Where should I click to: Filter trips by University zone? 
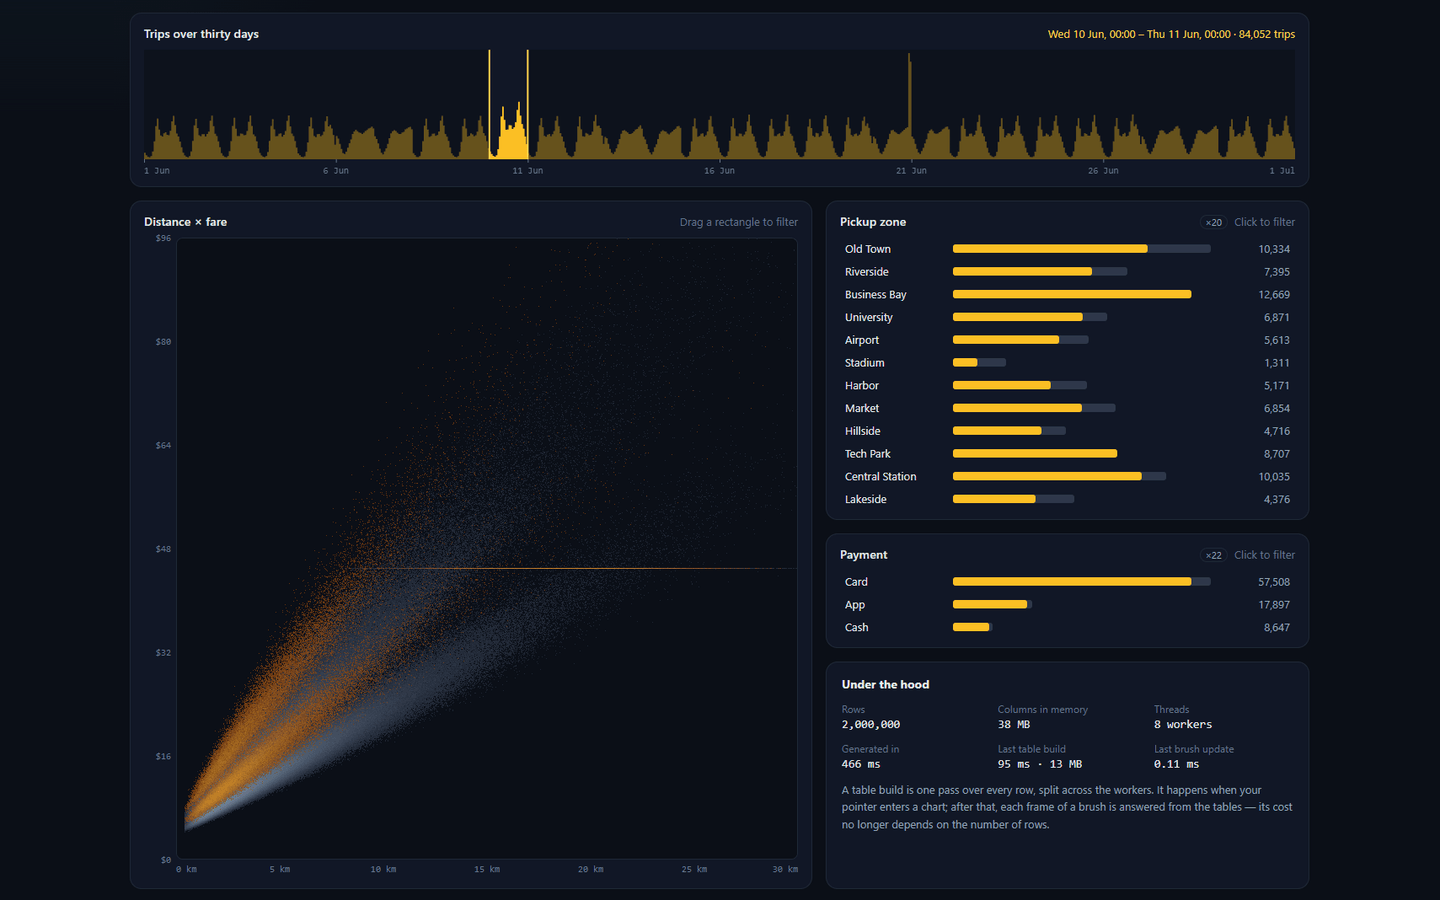click(x=1067, y=317)
